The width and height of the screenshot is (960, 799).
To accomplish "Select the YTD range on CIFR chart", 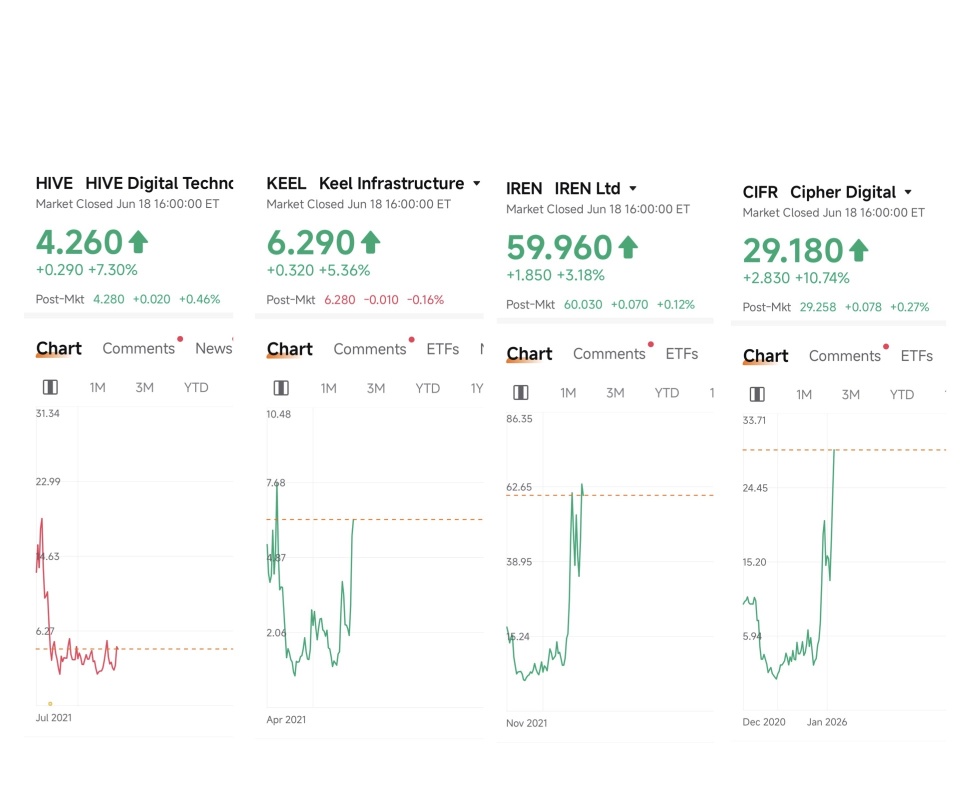I will point(902,395).
